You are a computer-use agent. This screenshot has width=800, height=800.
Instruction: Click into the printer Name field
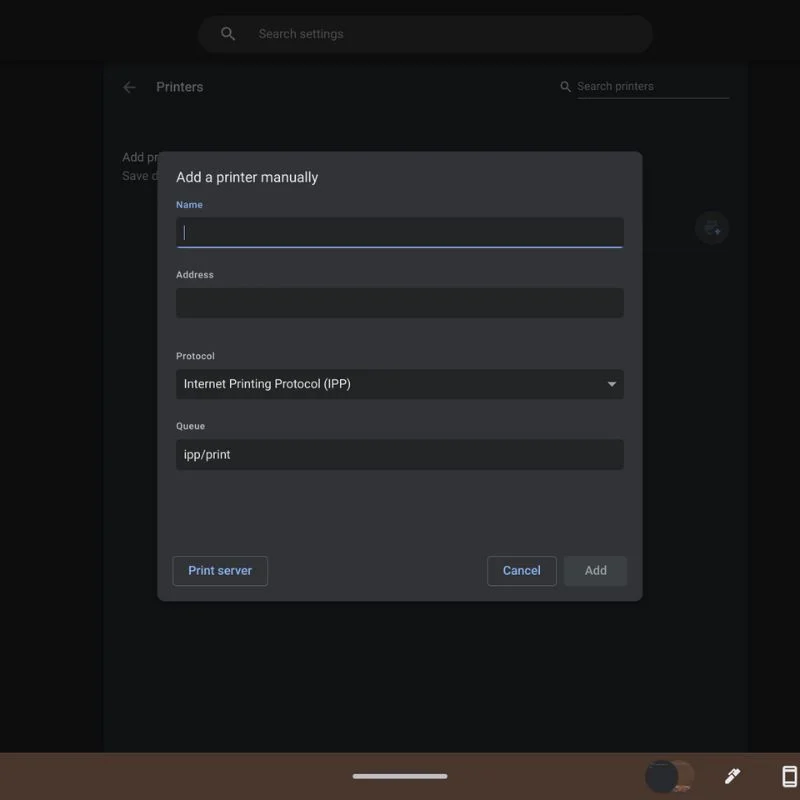point(400,233)
